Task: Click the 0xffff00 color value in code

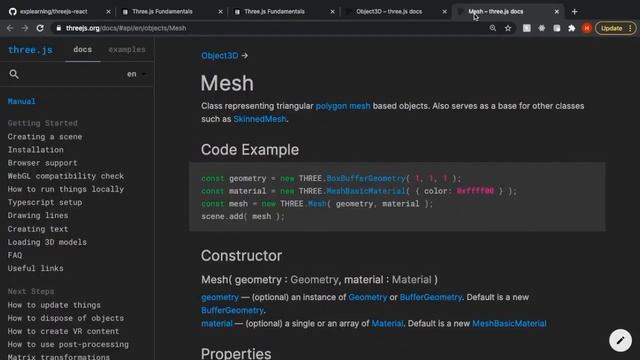Action: pyautogui.click(x=475, y=191)
